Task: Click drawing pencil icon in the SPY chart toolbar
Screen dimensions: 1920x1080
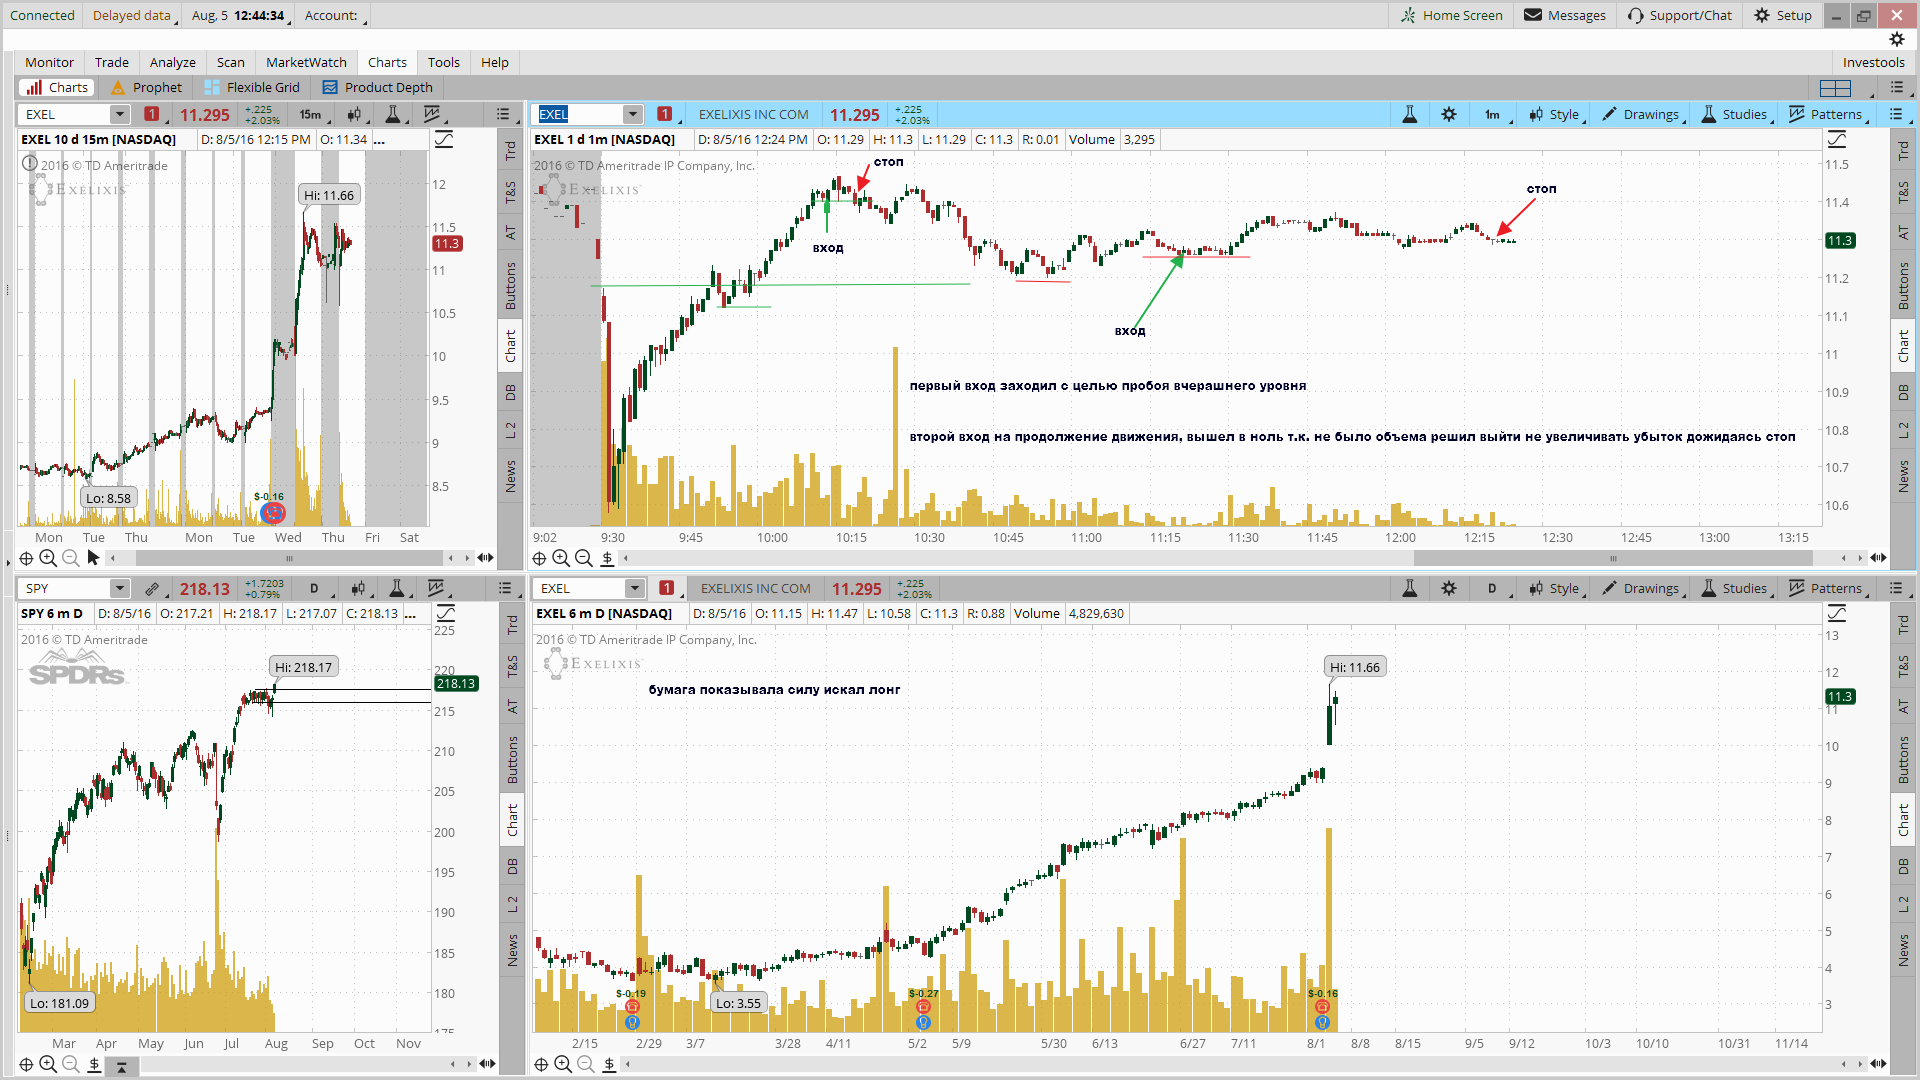Action: (x=152, y=589)
